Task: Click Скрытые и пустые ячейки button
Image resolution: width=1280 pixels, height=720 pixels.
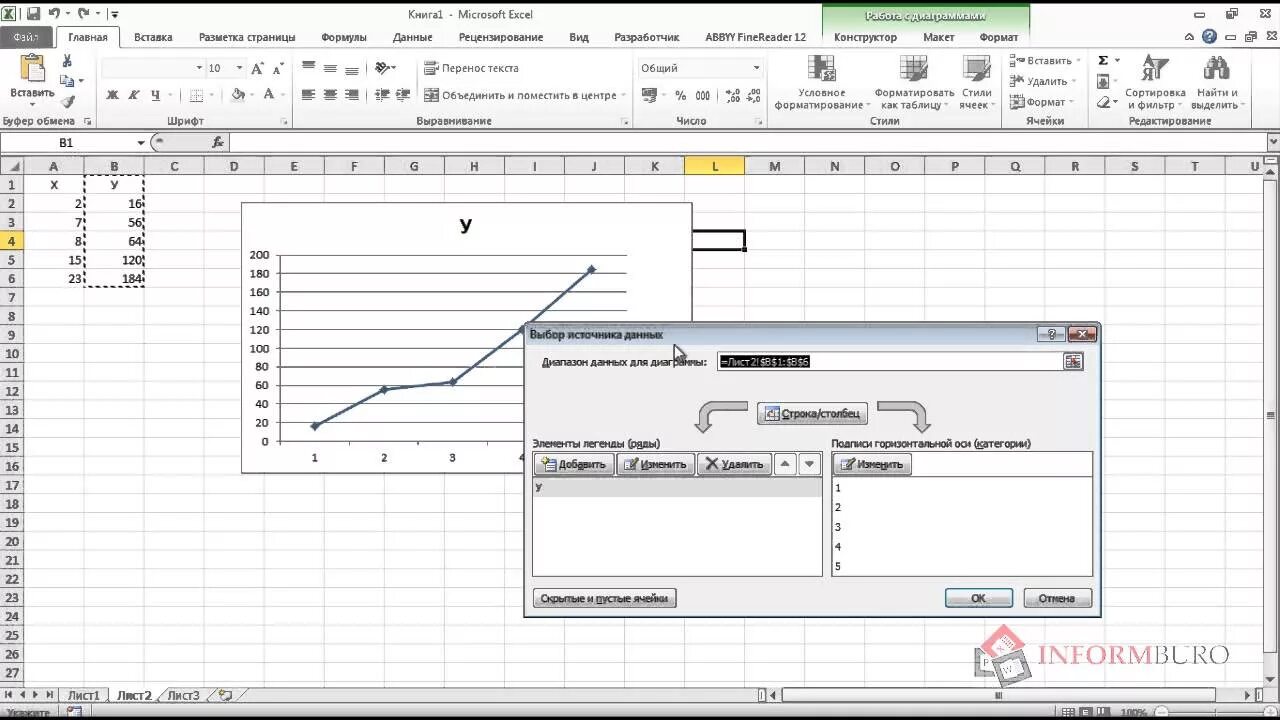Action: point(604,598)
